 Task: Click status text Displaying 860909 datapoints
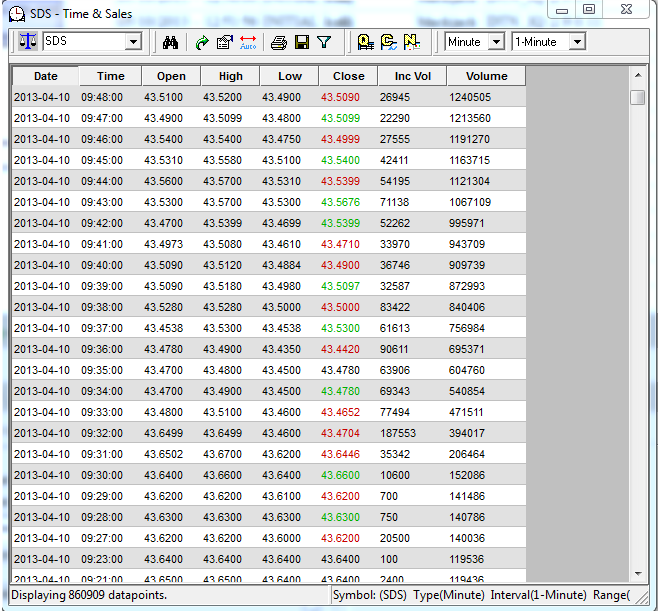point(89,595)
